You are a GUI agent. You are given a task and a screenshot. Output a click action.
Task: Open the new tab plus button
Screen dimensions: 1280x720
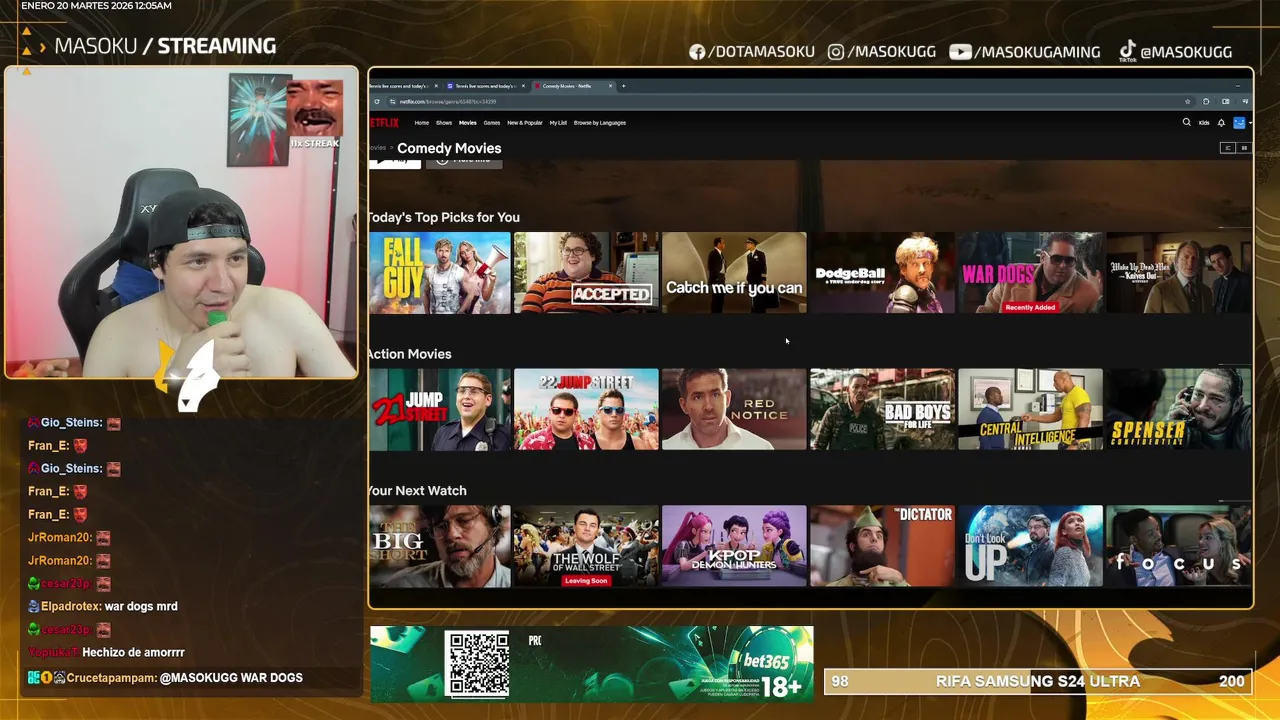[624, 86]
